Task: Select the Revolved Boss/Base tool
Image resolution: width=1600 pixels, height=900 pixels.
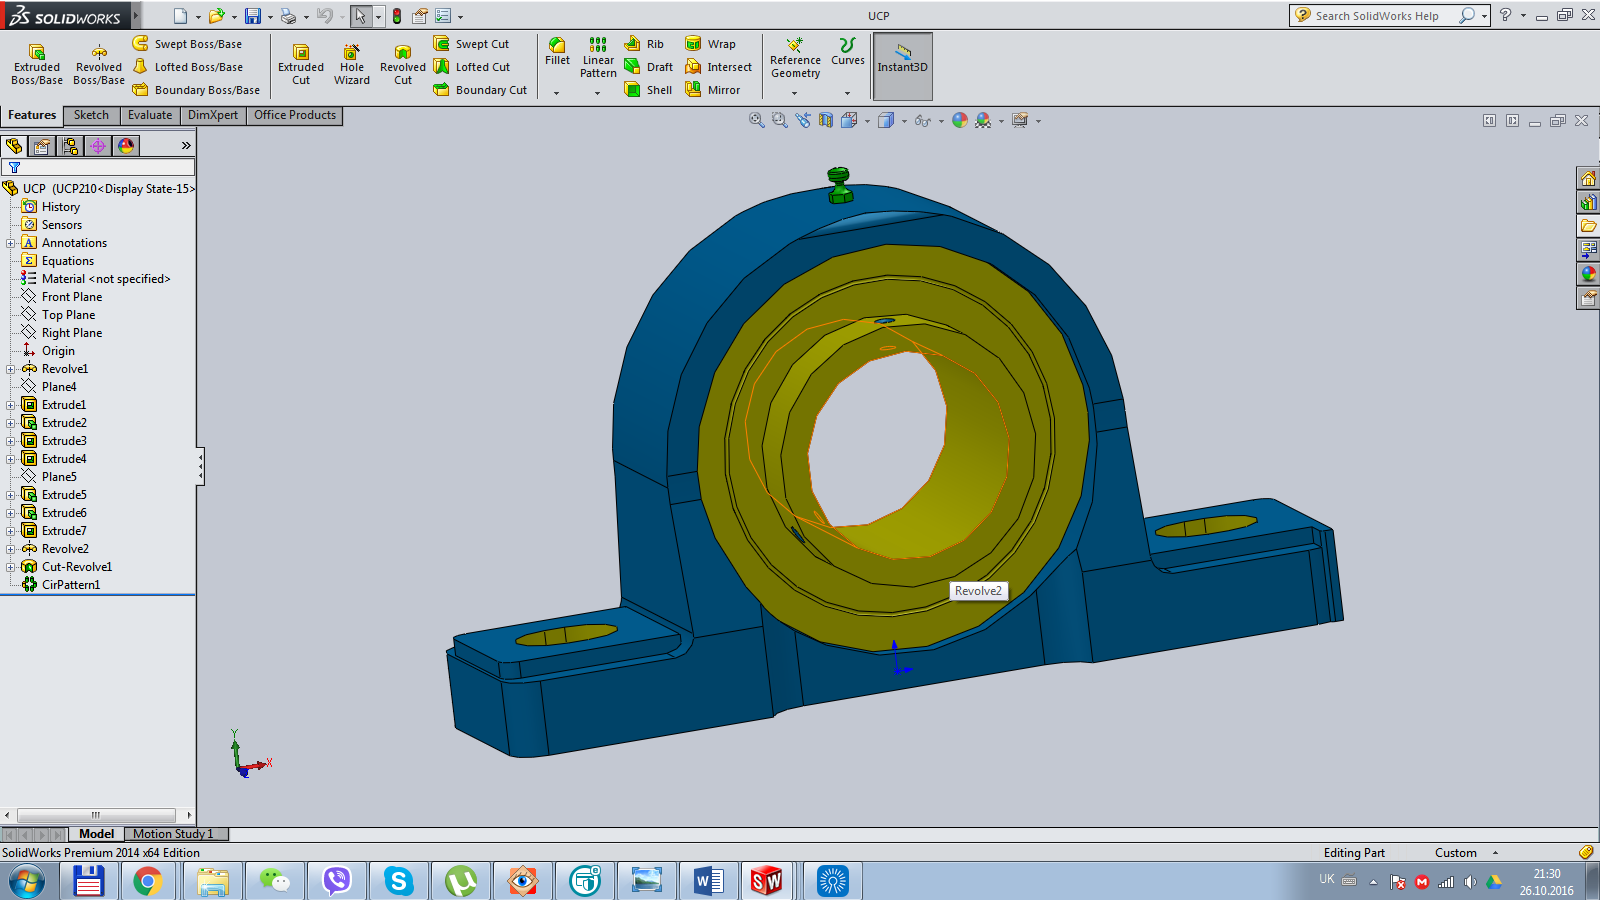Action: click(99, 65)
